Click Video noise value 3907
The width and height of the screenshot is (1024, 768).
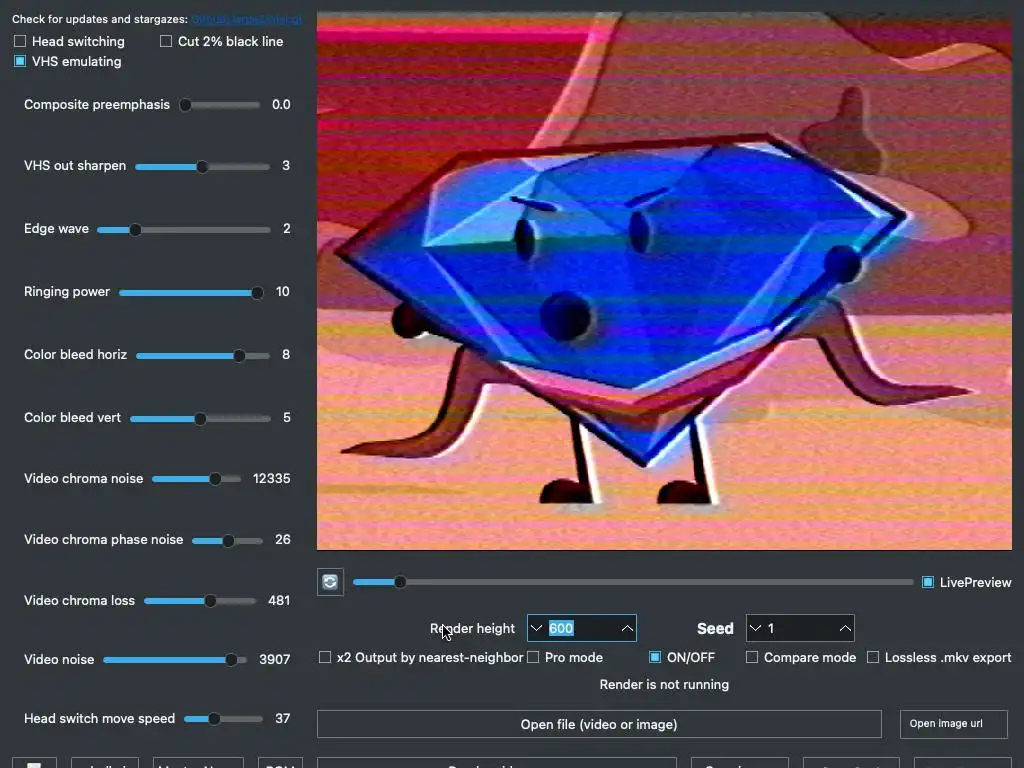click(x=274, y=660)
